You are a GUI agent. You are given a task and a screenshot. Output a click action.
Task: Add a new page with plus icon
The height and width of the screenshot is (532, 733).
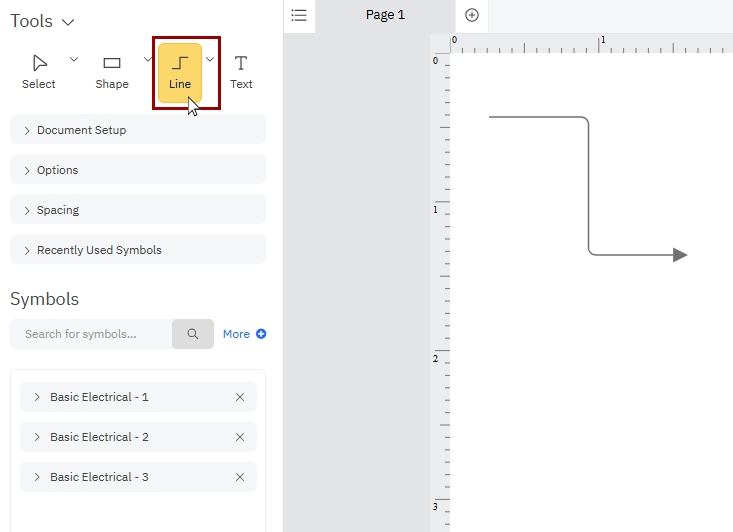click(x=472, y=15)
